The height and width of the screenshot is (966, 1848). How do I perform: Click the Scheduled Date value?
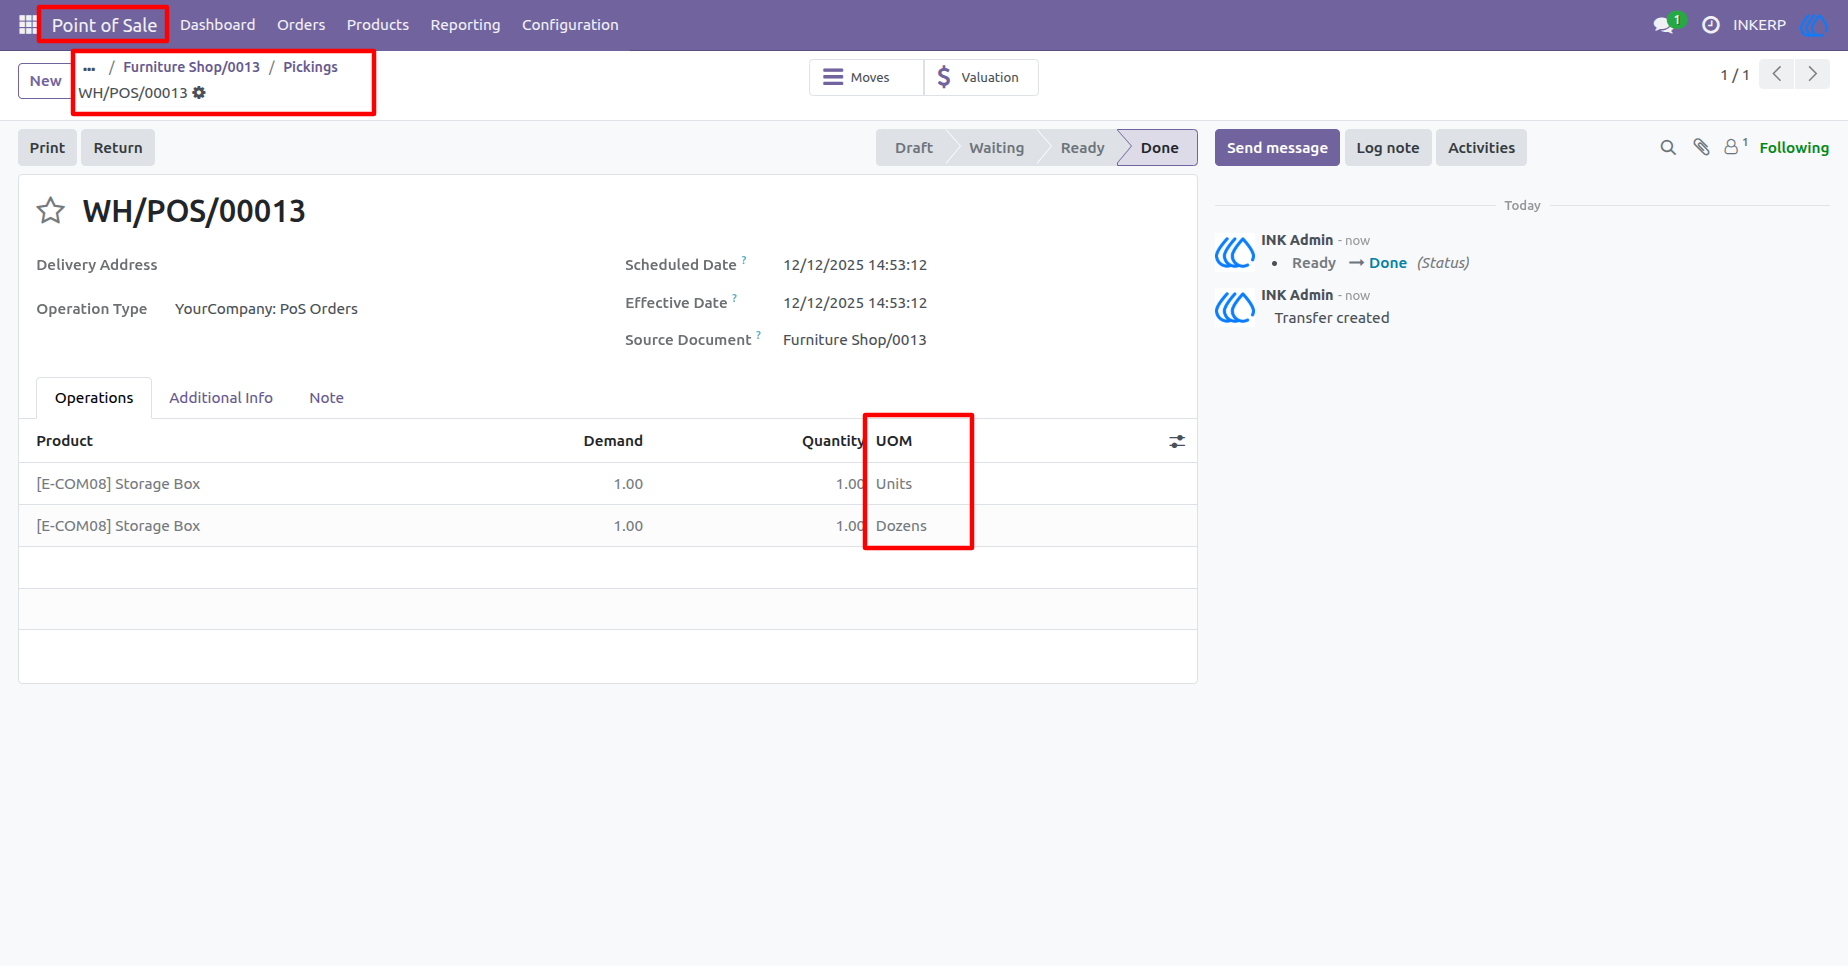[855, 265]
